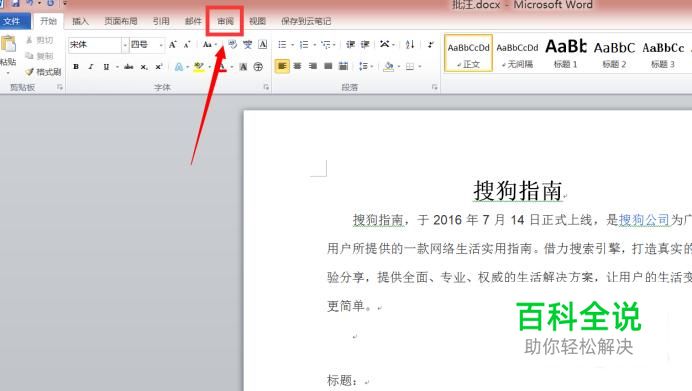Toggle bold formatting
Image resolution: width=692 pixels, height=391 pixels.
[76, 67]
